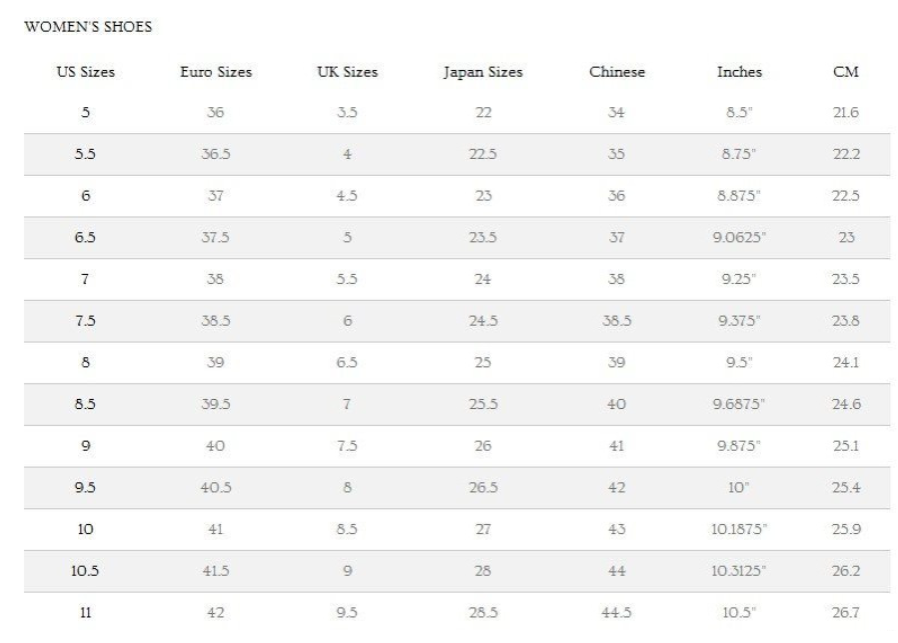Select Japan size 22 cell
Screen dimensions: 898x643
click(483, 114)
